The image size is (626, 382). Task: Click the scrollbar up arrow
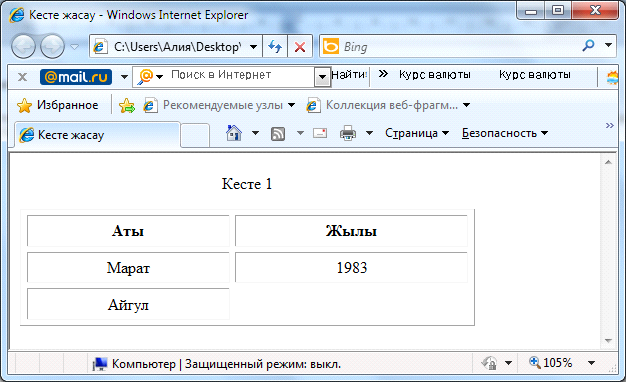coord(608,162)
